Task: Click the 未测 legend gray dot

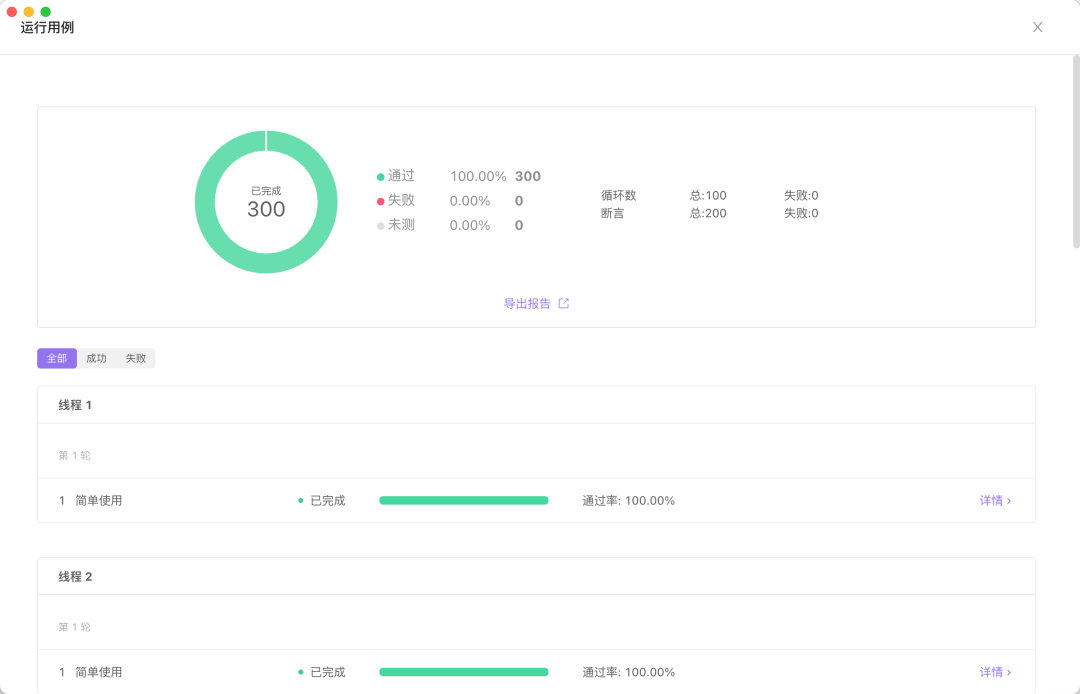Action: pos(380,226)
